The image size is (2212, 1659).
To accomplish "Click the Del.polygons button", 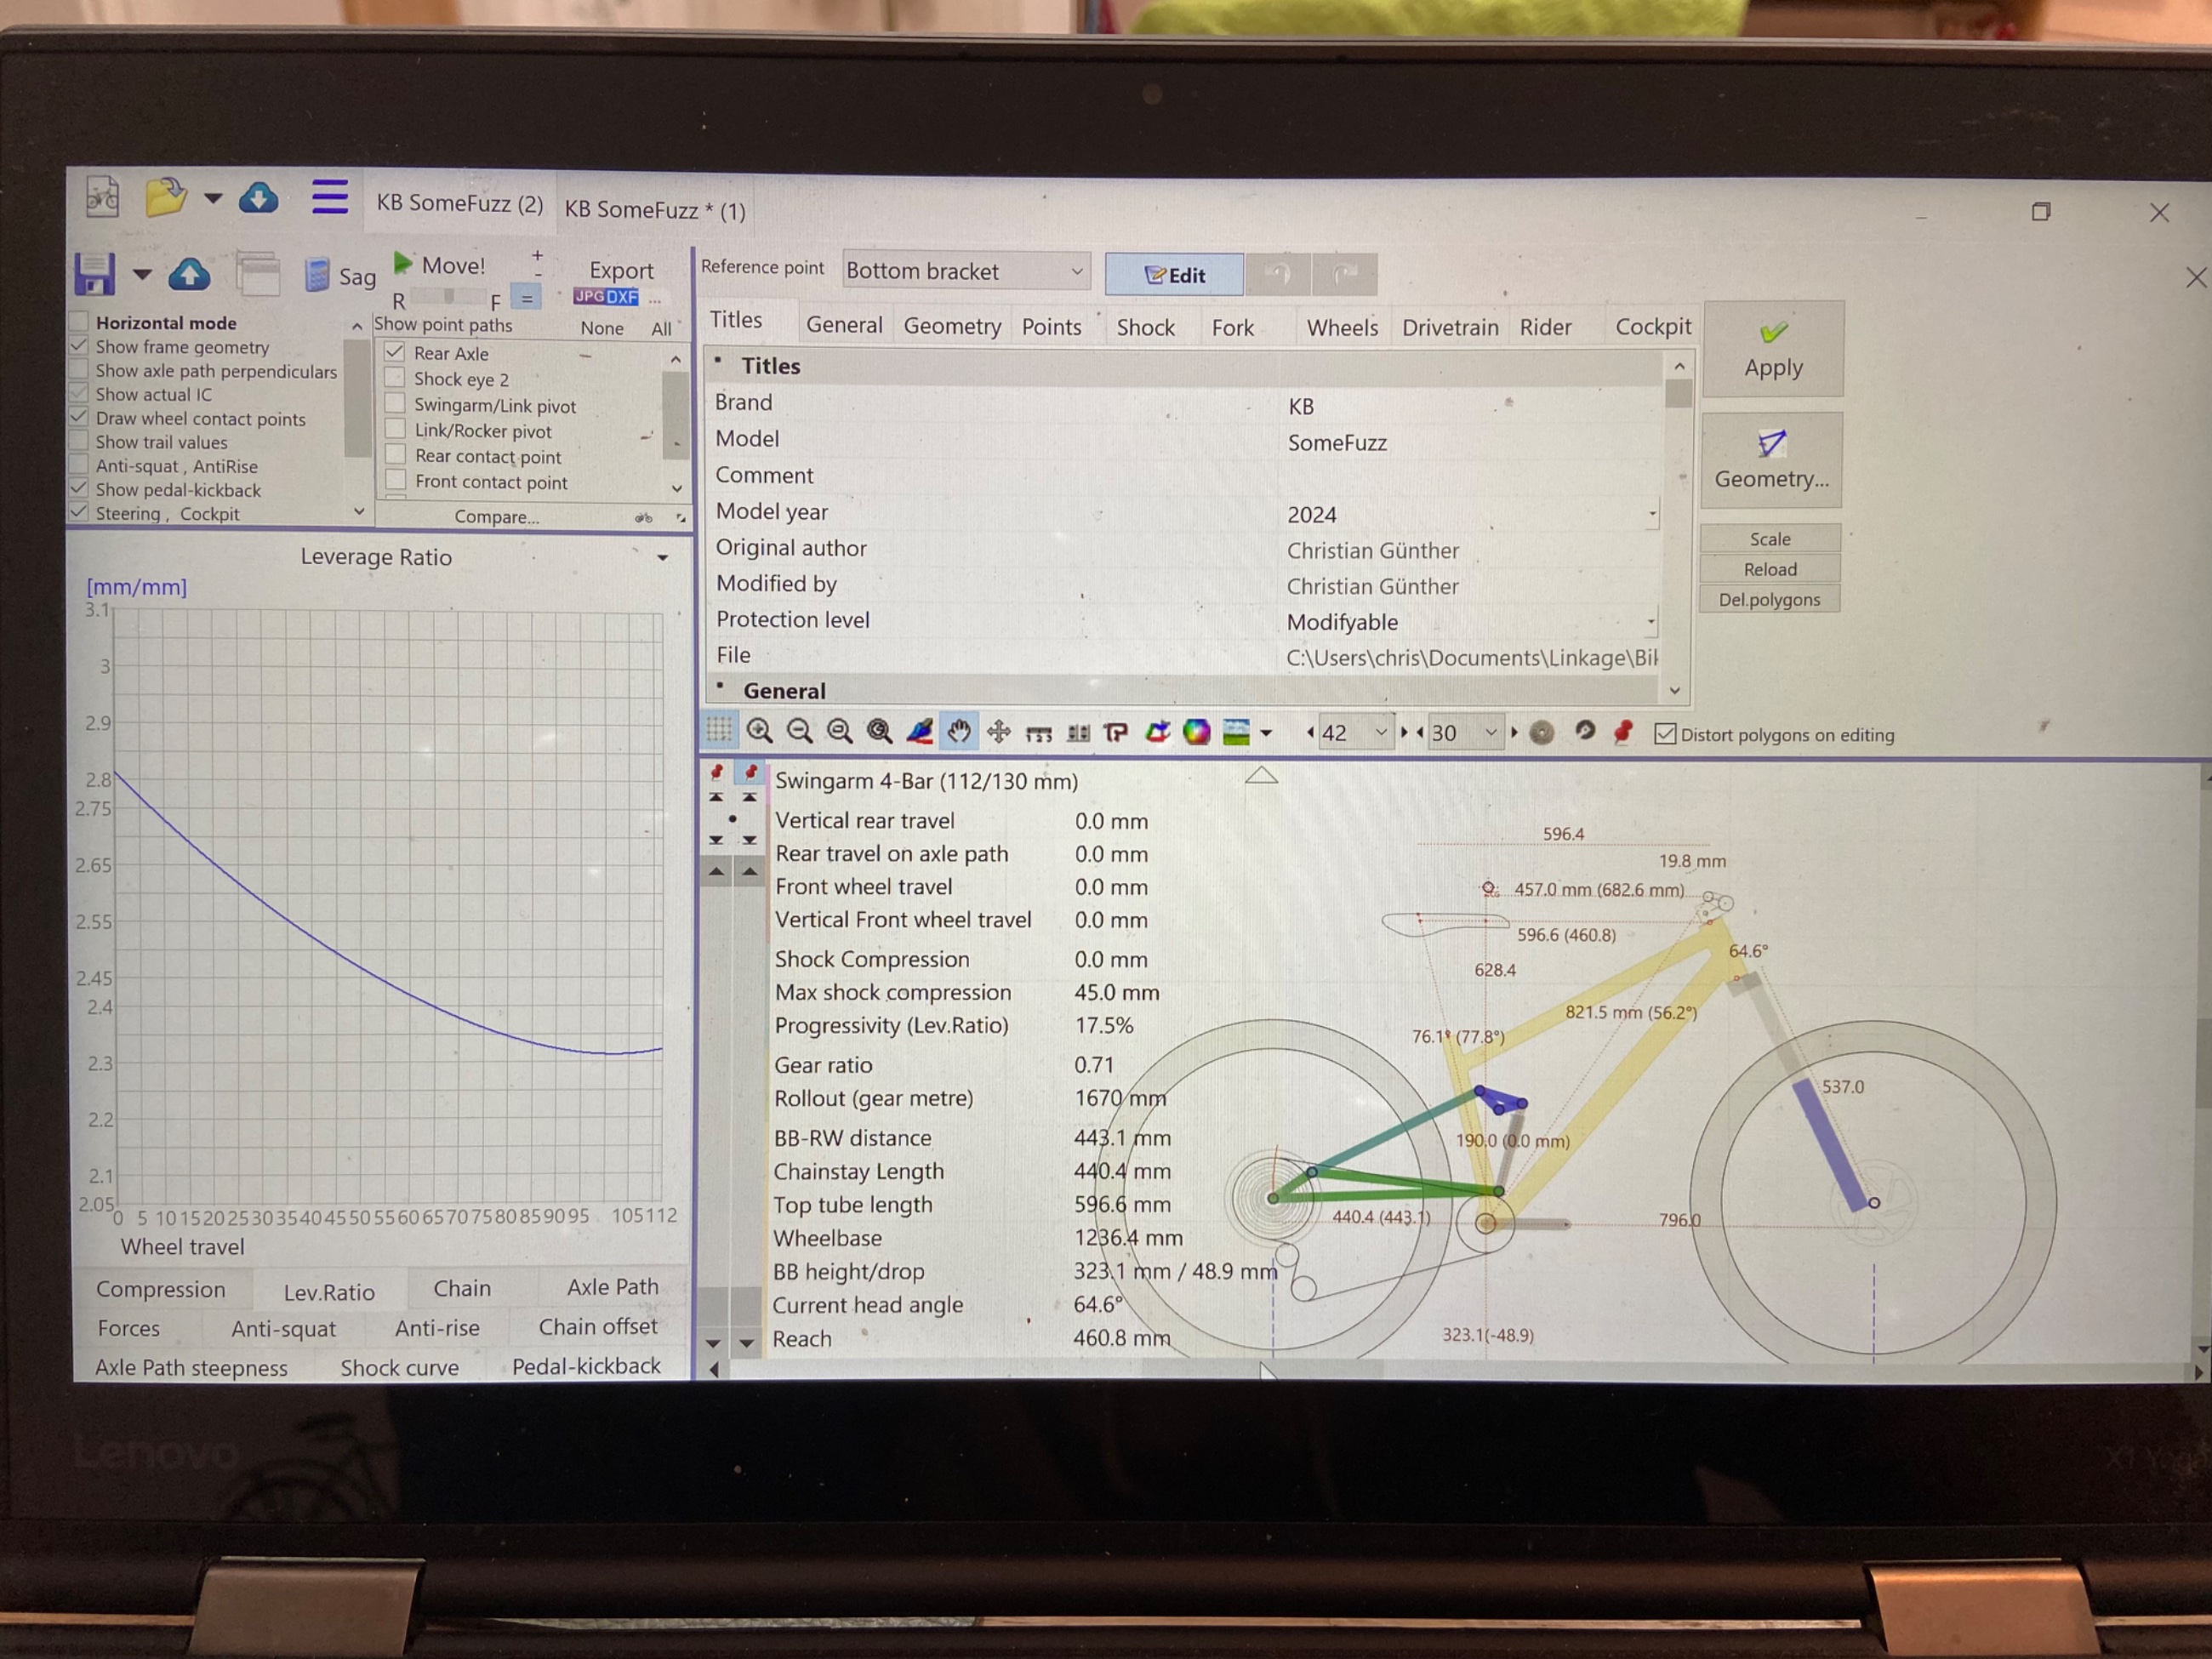I will (1769, 599).
